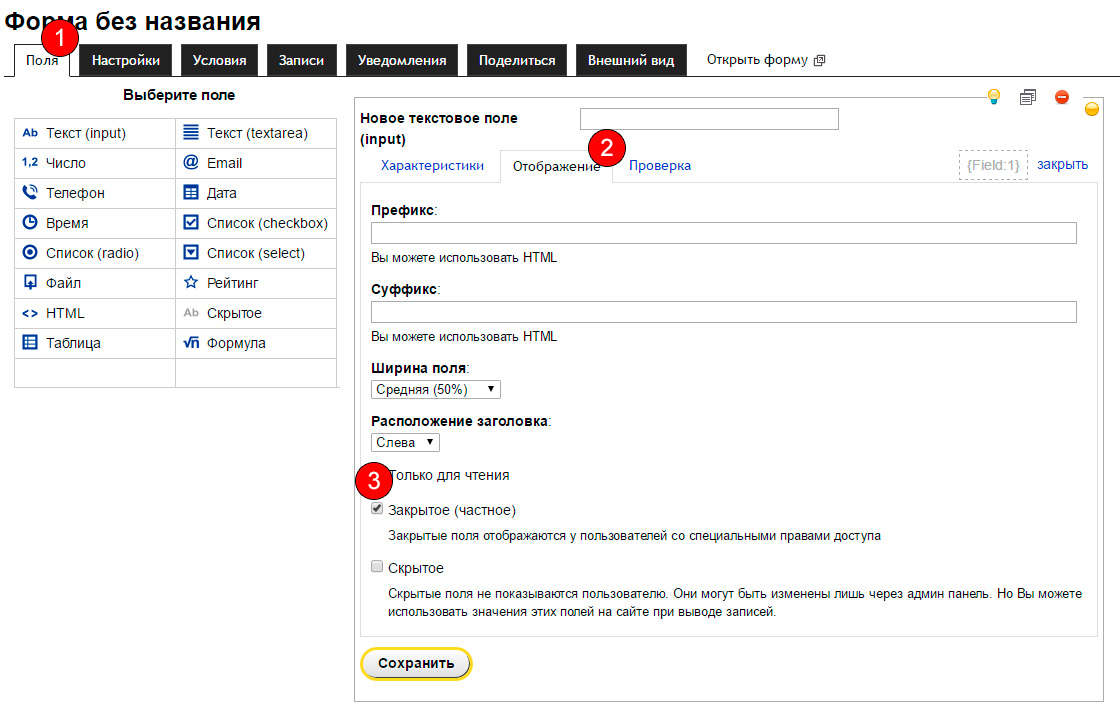
Task: Open the Ширина поля dropdown
Action: [435, 389]
